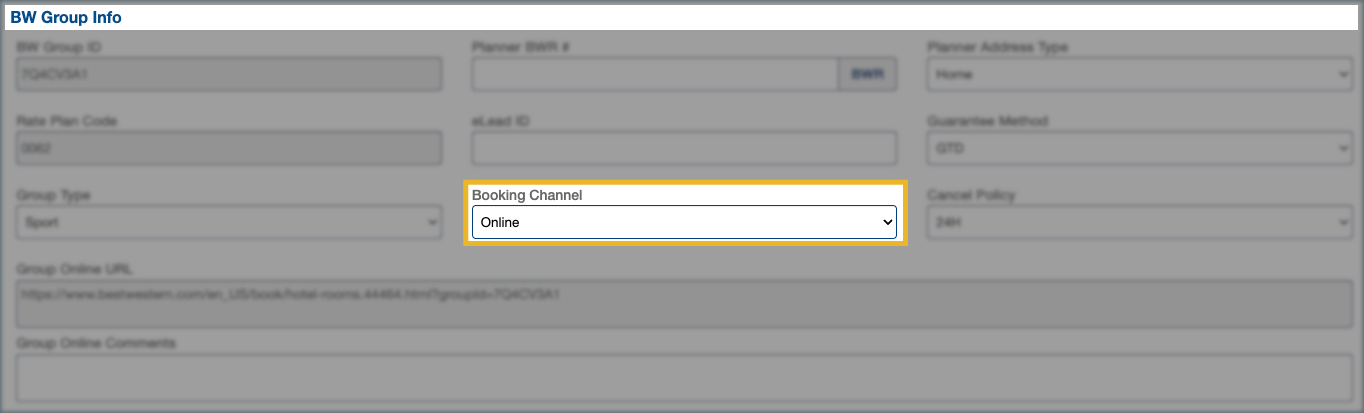Click the Group Type label
Viewport: 1364px width, 413px height.
pyautogui.click(x=52, y=195)
